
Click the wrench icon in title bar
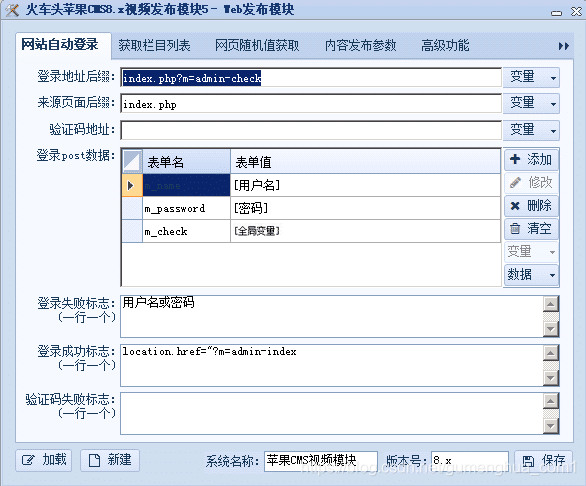12,10
